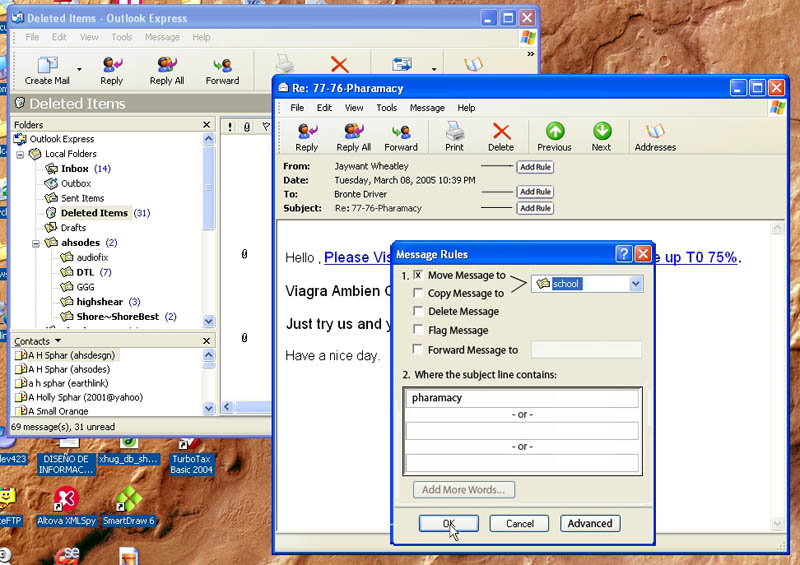This screenshot has height=565, width=800.
Task: Click Forward in the message window toolbar
Action: tap(401, 137)
